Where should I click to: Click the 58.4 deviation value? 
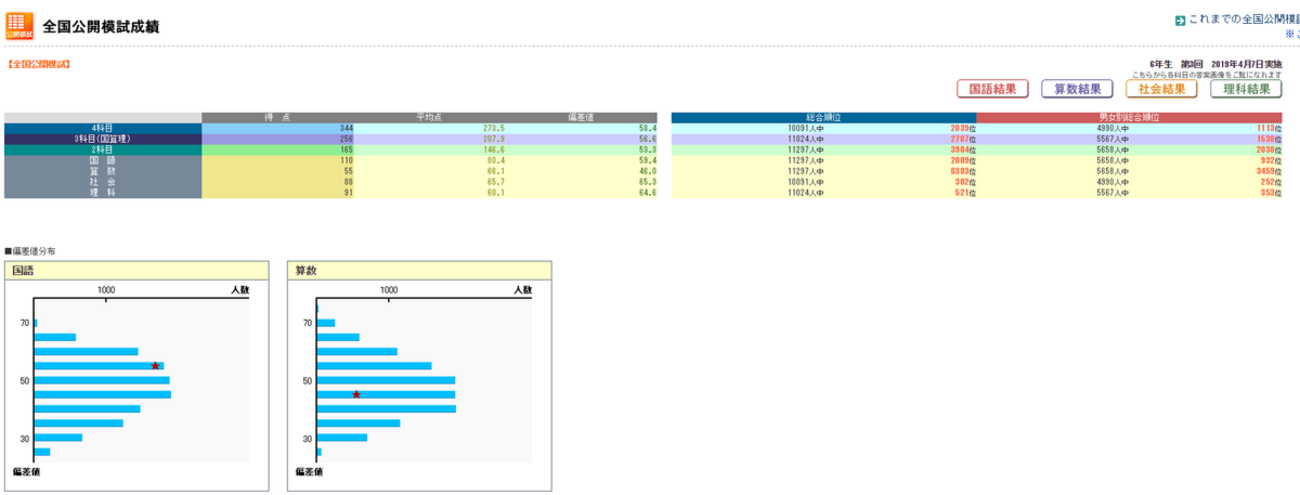pyautogui.click(x=647, y=128)
